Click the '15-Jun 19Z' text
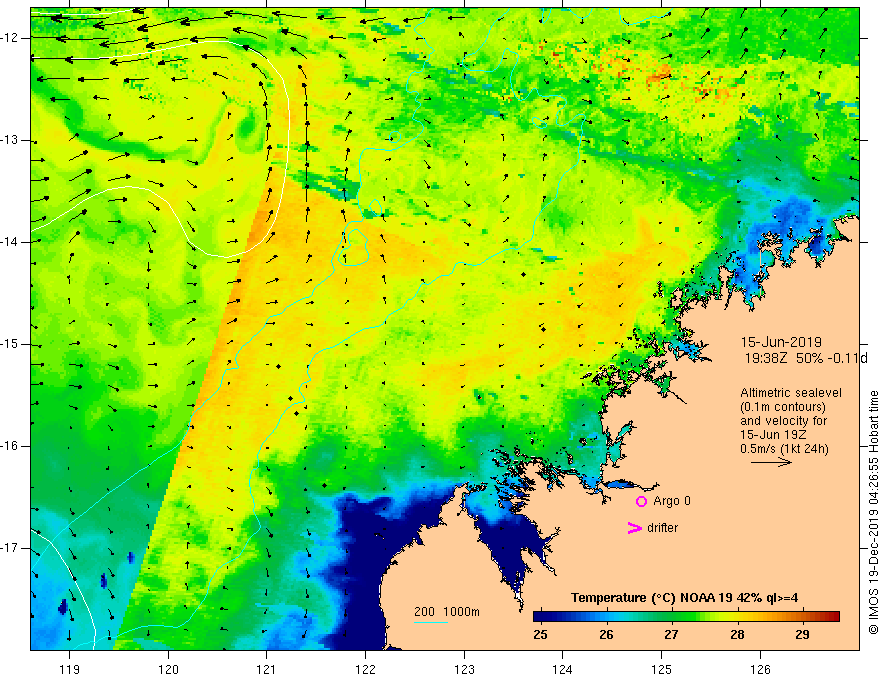Screen dimensions: 880x680 (772, 435)
